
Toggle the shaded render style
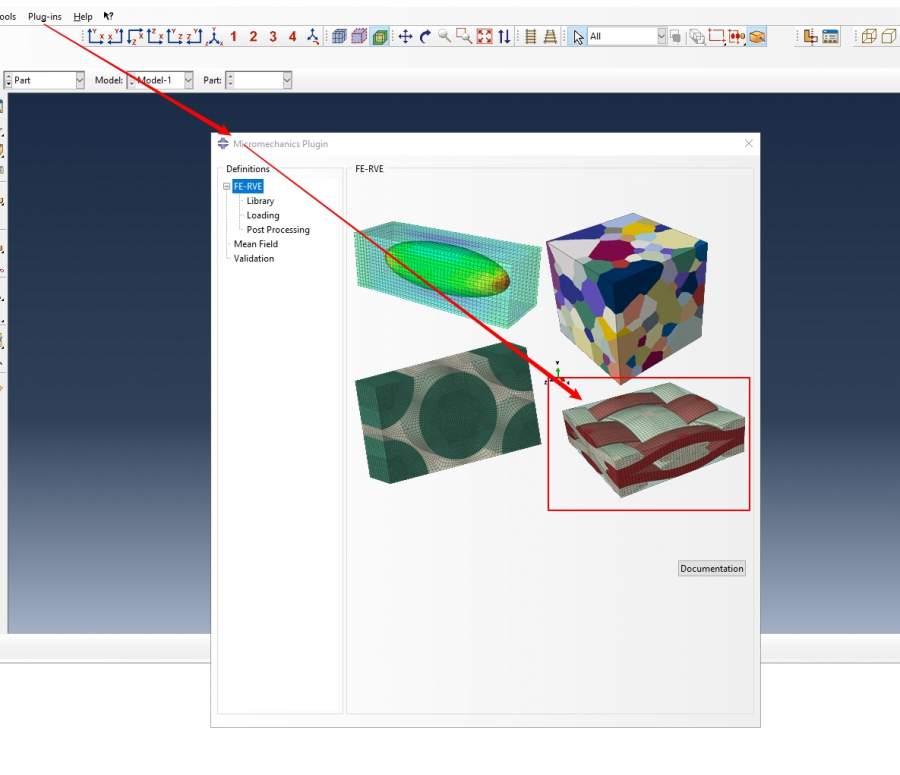pyautogui.click(x=380, y=37)
